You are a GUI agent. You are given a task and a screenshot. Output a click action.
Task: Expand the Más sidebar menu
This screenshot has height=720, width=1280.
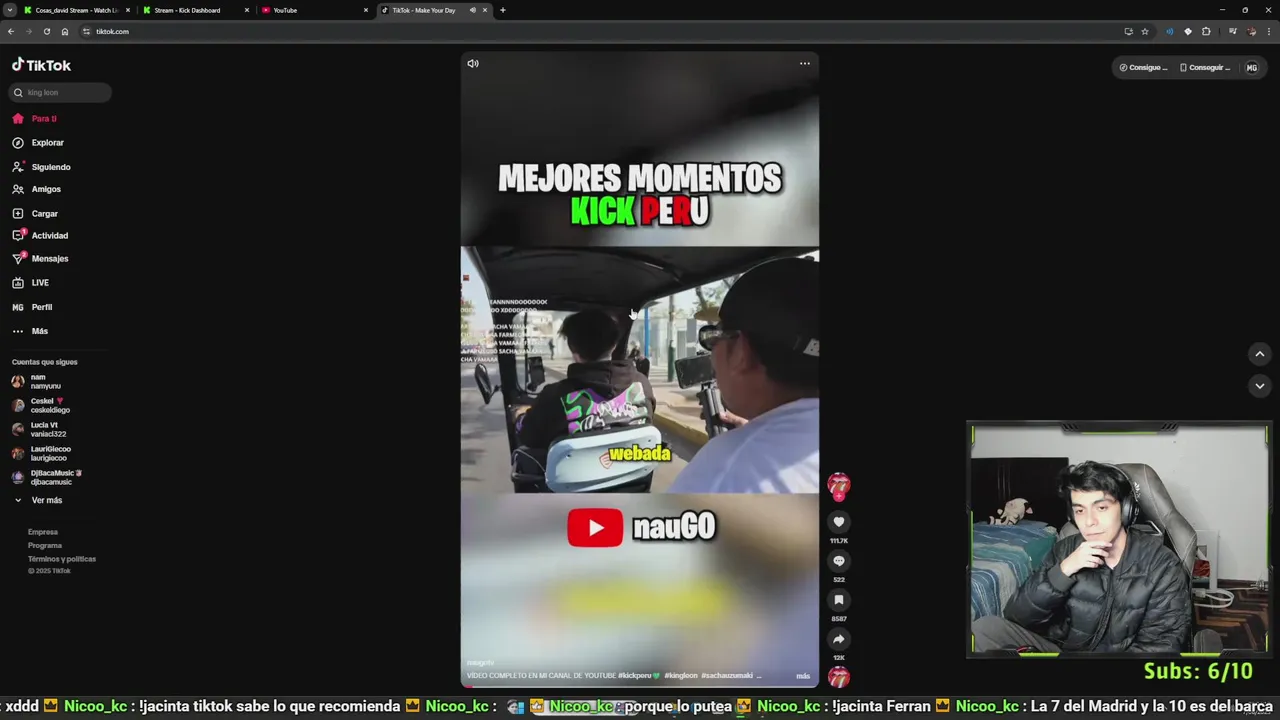(x=30, y=331)
